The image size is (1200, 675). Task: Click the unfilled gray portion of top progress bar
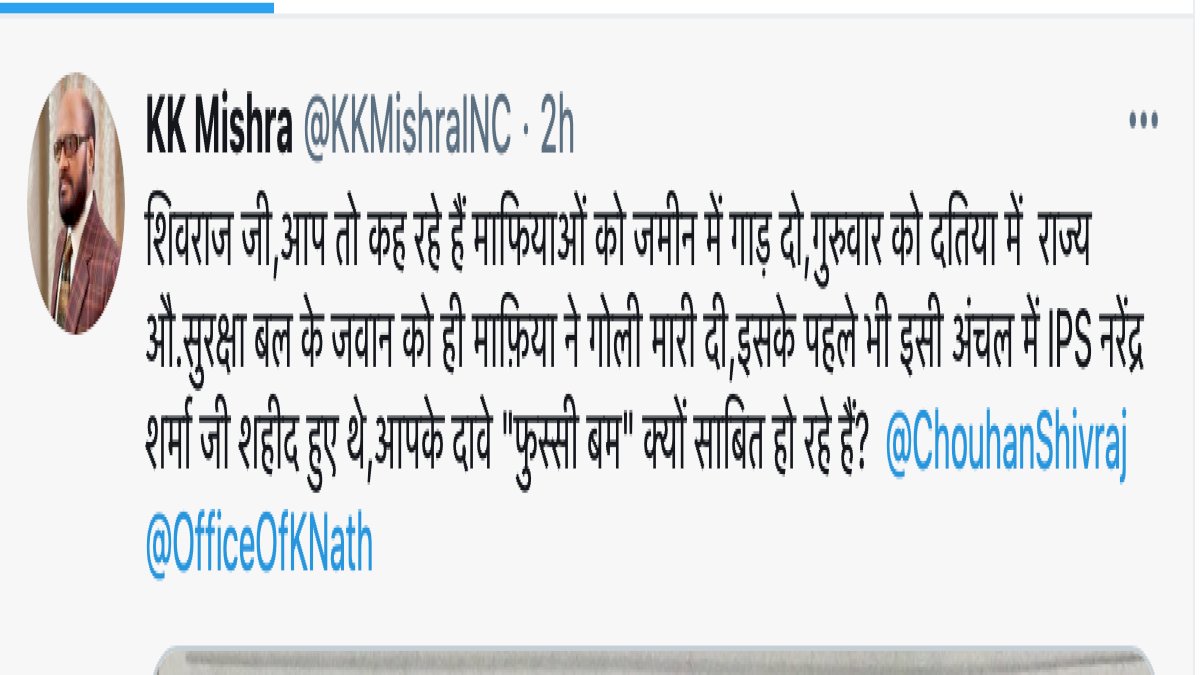(737, 6)
